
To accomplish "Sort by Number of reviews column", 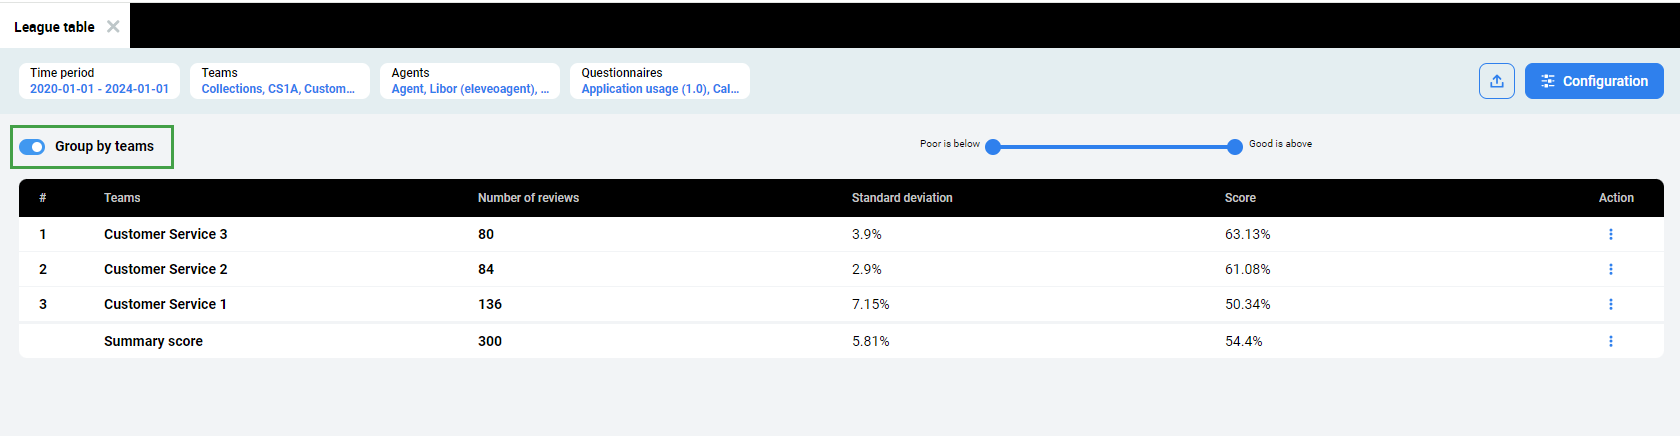I will (528, 198).
